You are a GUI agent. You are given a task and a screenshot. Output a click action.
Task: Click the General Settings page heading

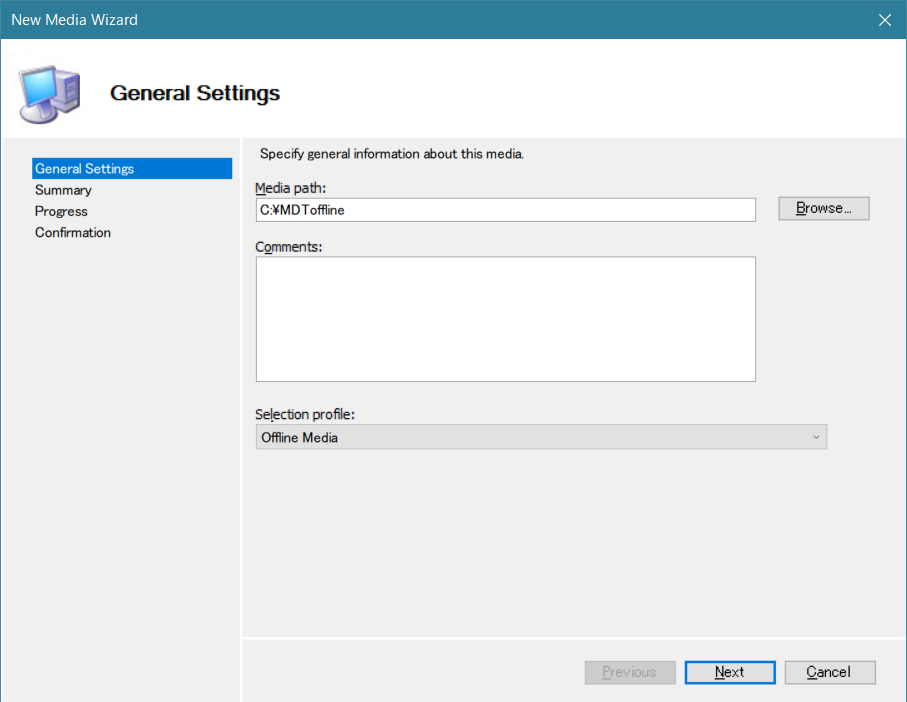tap(195, 93)
